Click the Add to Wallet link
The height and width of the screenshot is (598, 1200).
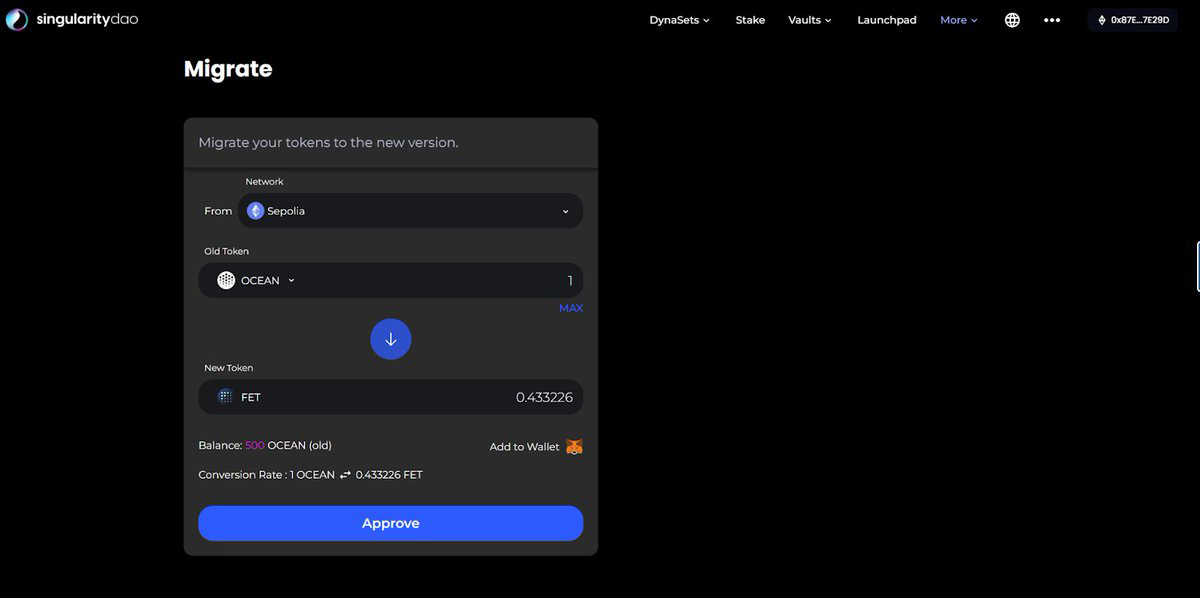click(x=524, y=447)
